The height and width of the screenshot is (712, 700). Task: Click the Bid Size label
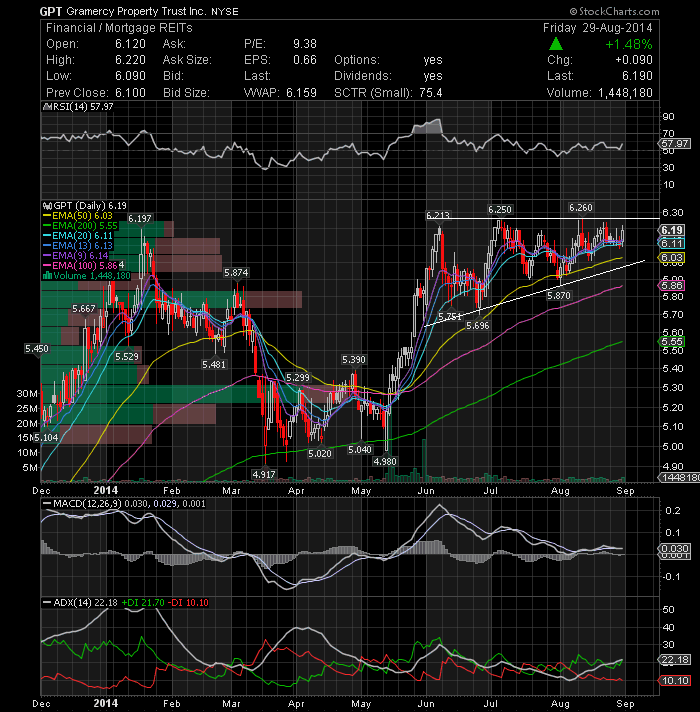pos(186,93)
